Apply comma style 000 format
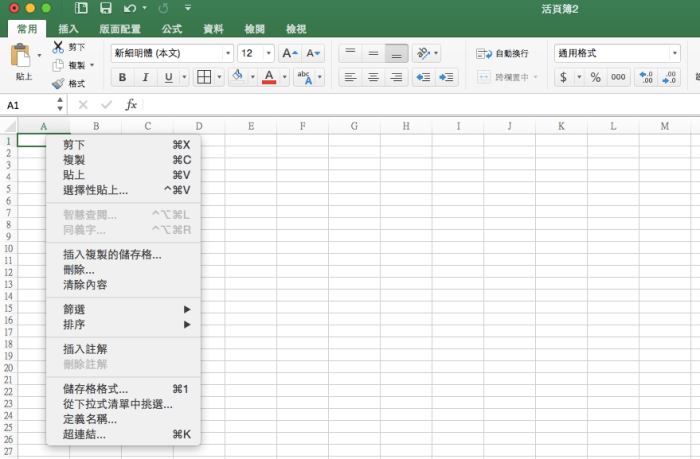 (x=618, y=77)
